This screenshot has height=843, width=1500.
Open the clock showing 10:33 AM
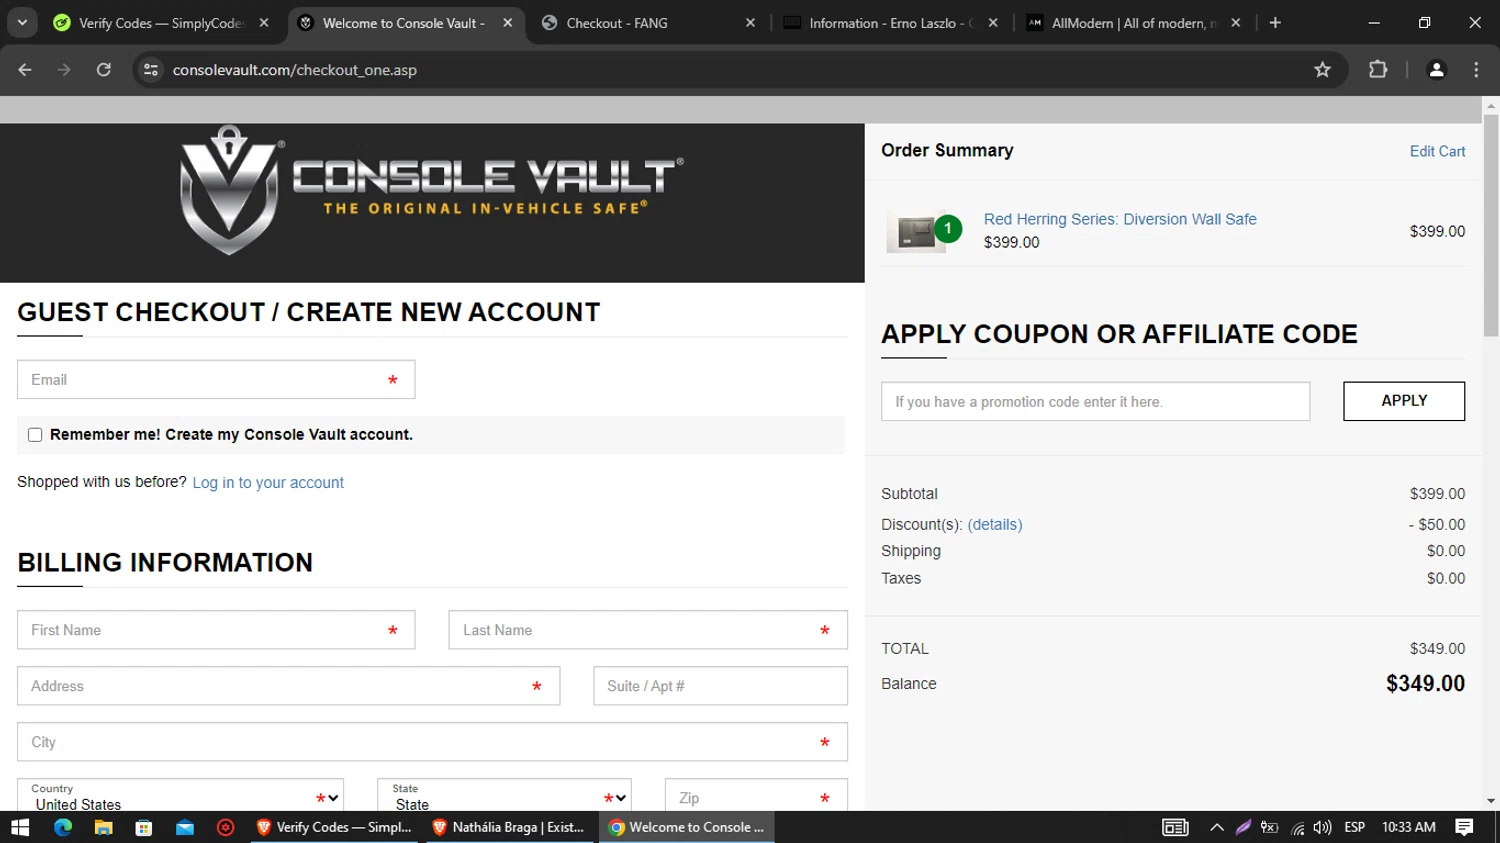[x=1409, y=827]
